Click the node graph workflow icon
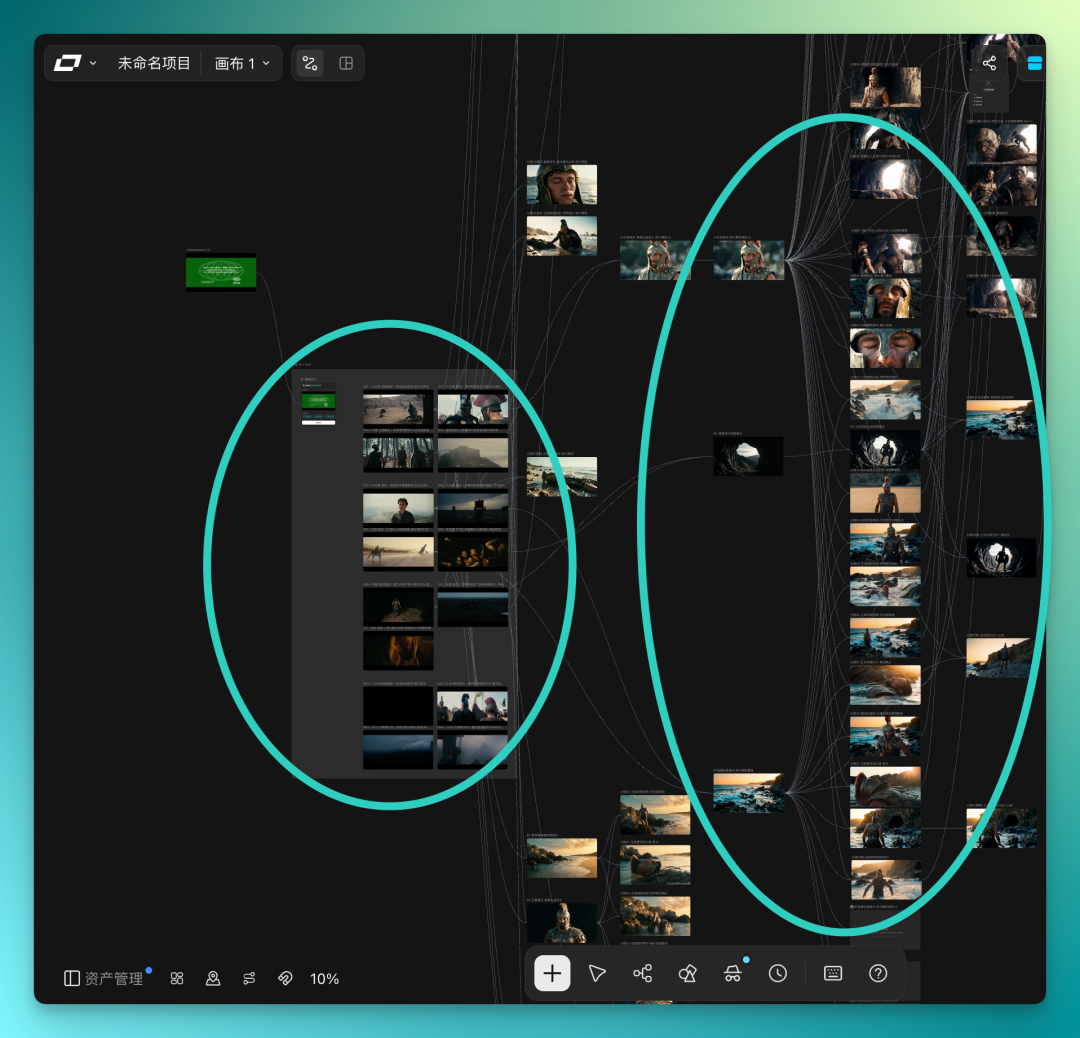This screenshot has height=1038, width=1080. click(643, 973)
